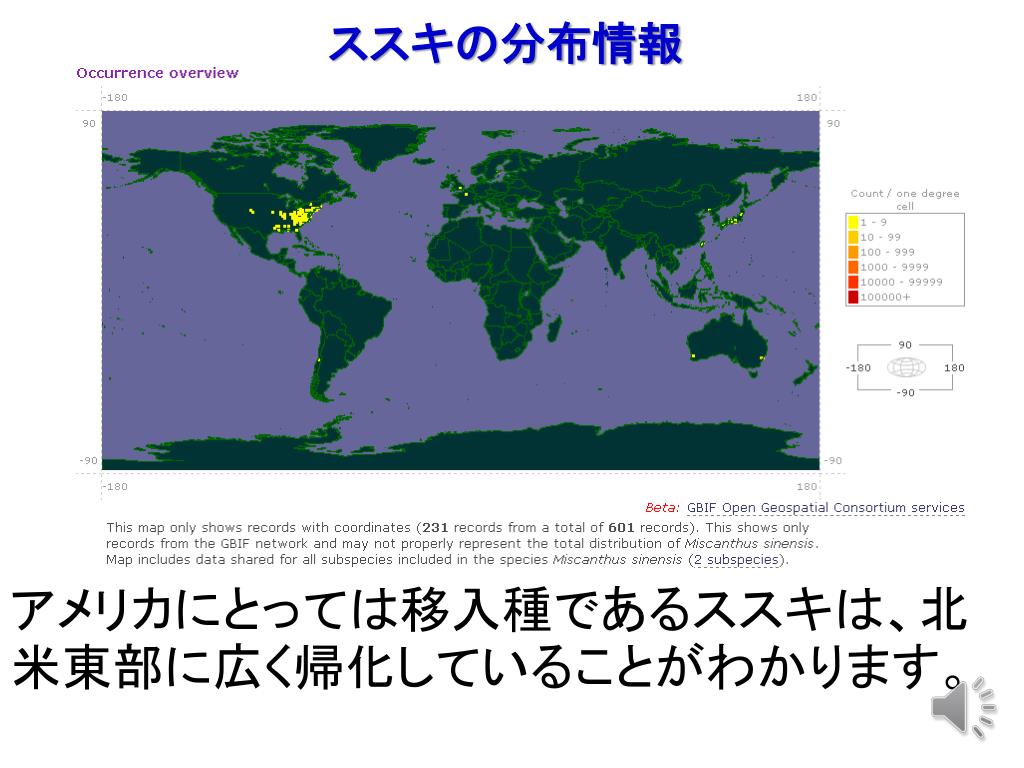Image resolution: width=1024 pixels, height=768 pixels.
Task: Click the 'Occurrence overview' heading
Action: pos(157,72)
